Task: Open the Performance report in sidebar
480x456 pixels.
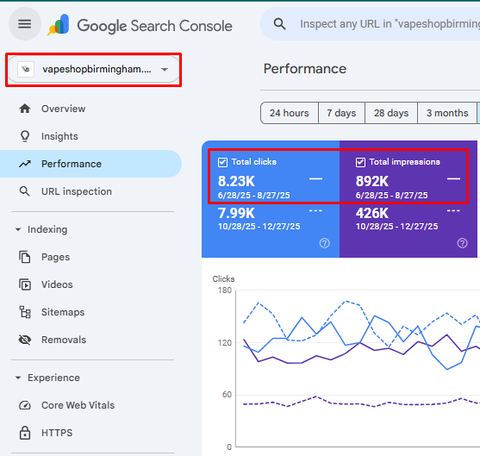Action: [x=91, y=164]
